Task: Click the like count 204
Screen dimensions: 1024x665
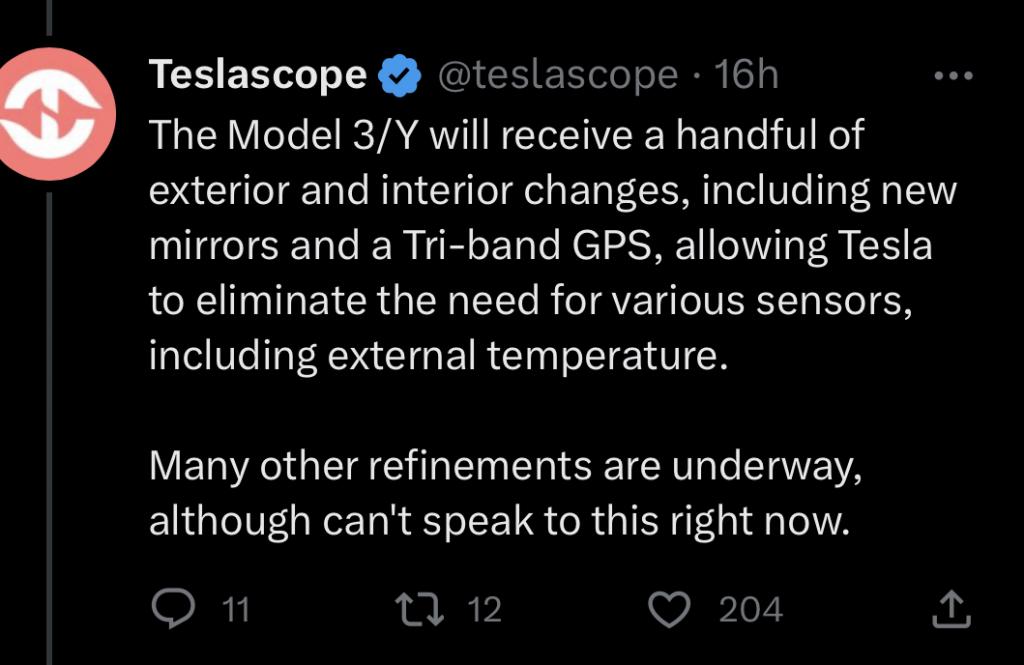Action: 750,609
